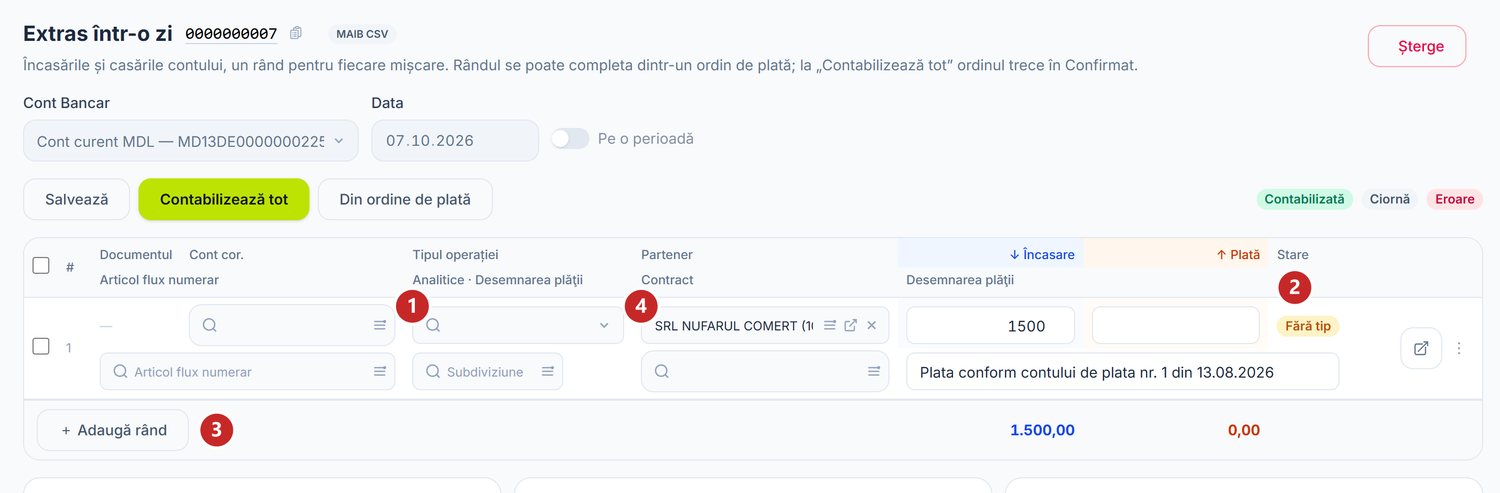Open list in Contract field

(x=874, y=371)
